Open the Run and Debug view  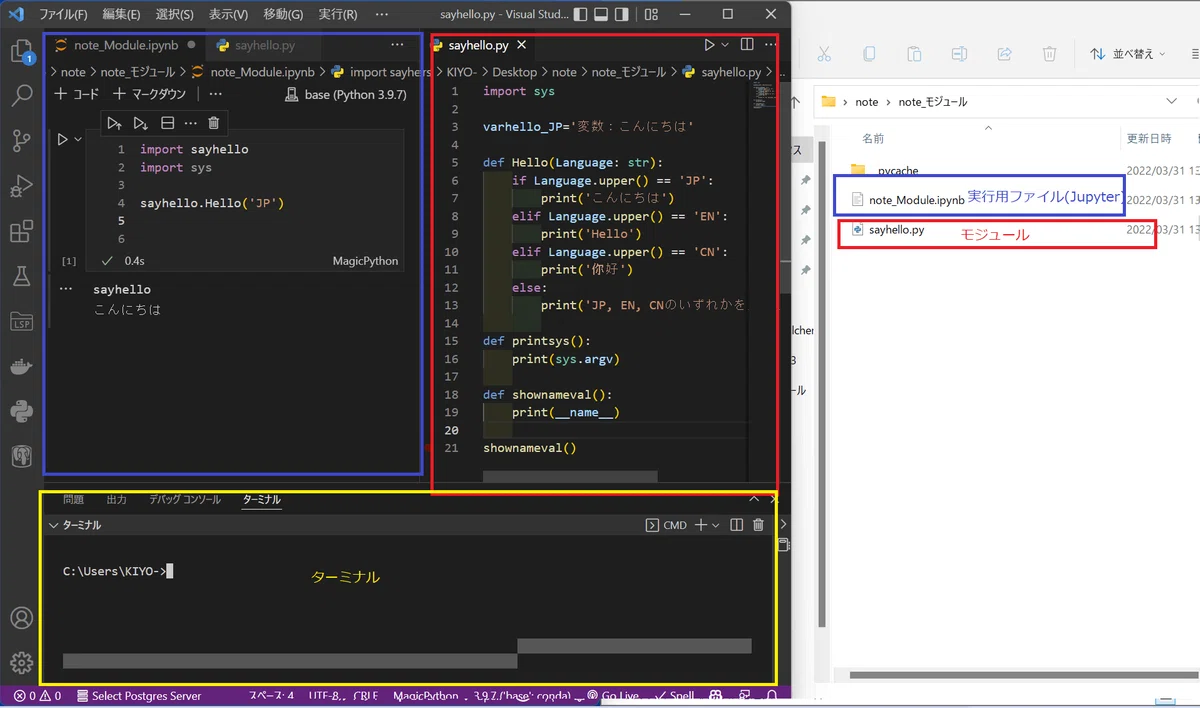click(x=21, y=187)
